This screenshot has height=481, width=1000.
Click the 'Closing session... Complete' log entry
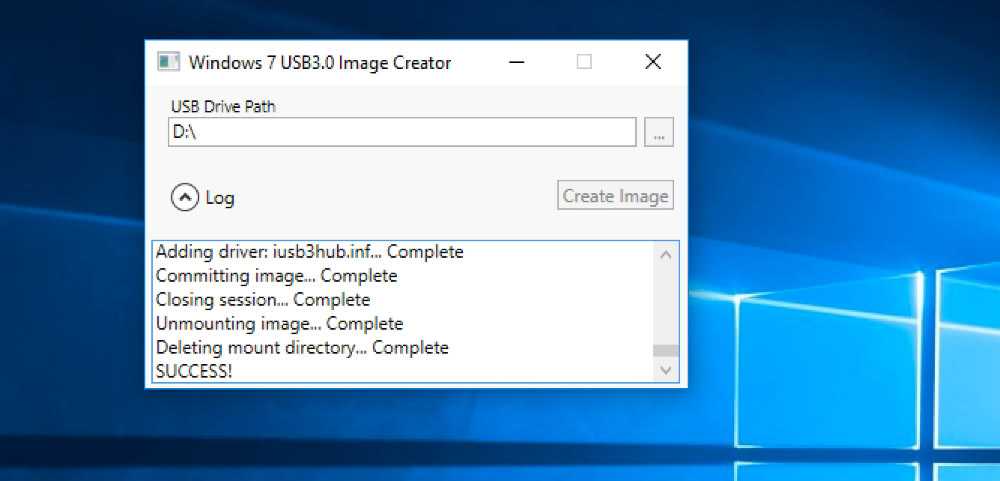click(x=262, y=300)
